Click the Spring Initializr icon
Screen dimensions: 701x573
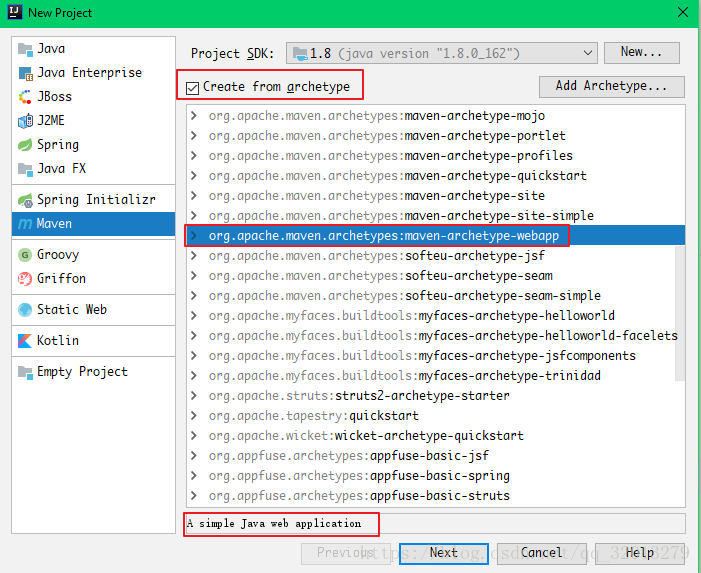click(25, 200)
